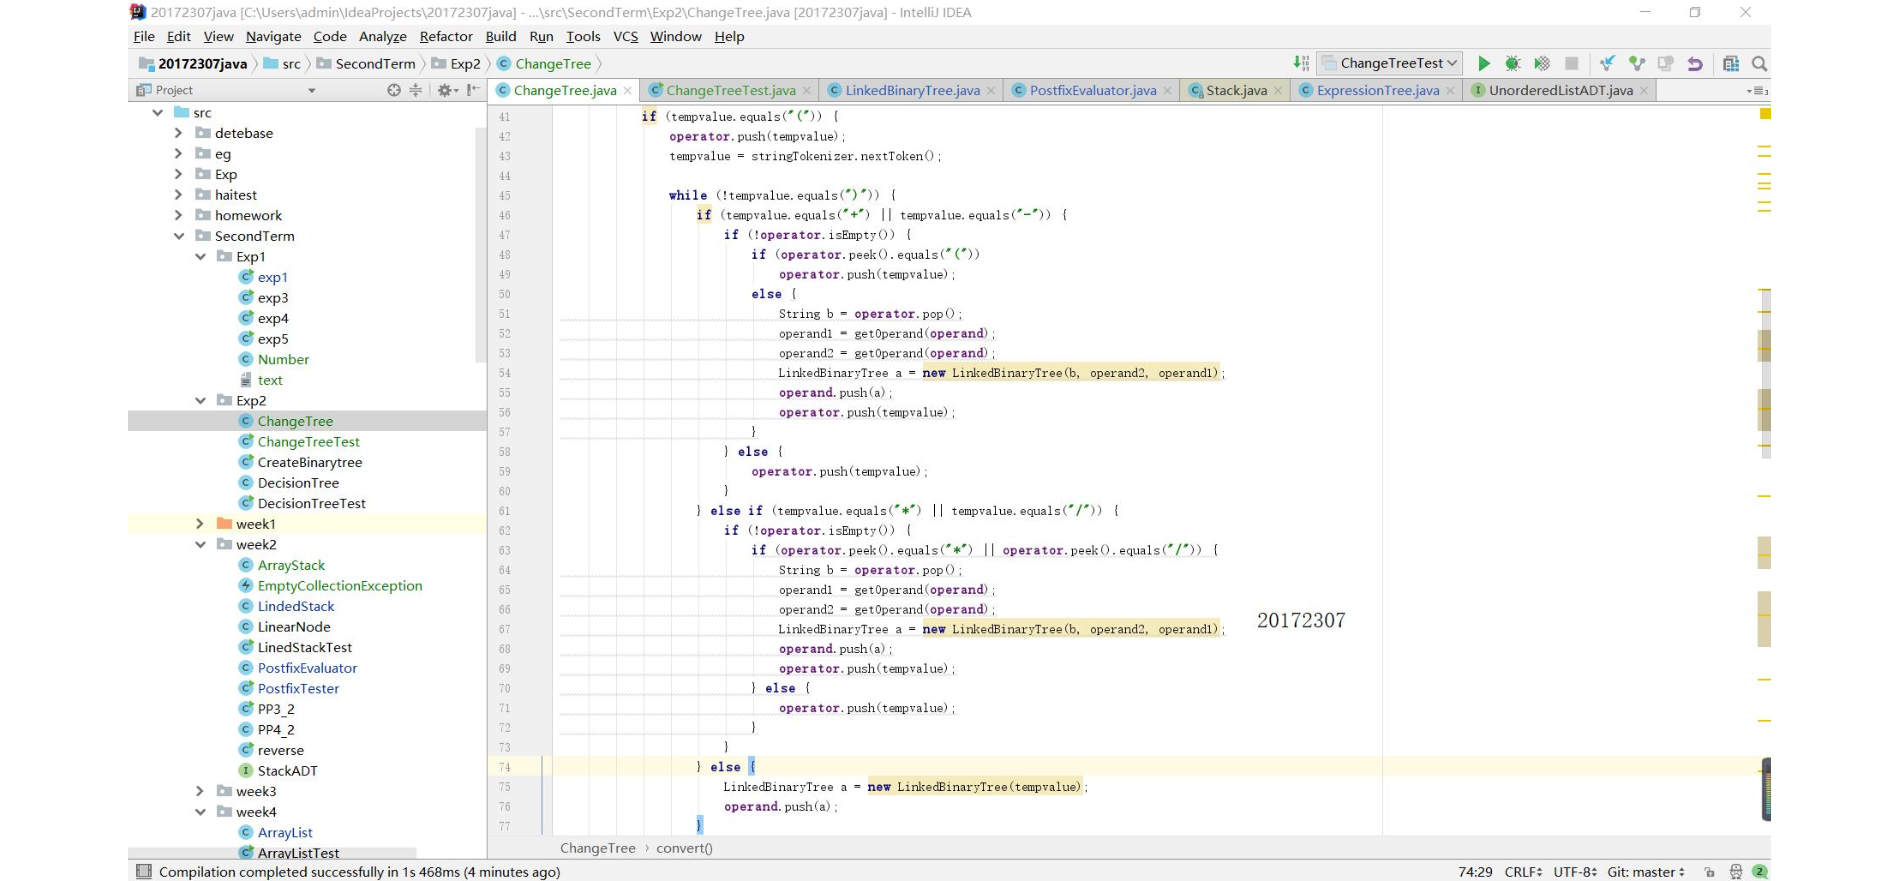Open the Navigate menu
The width and height of the screenshot is (1899, 881).
tap(273, 36)
